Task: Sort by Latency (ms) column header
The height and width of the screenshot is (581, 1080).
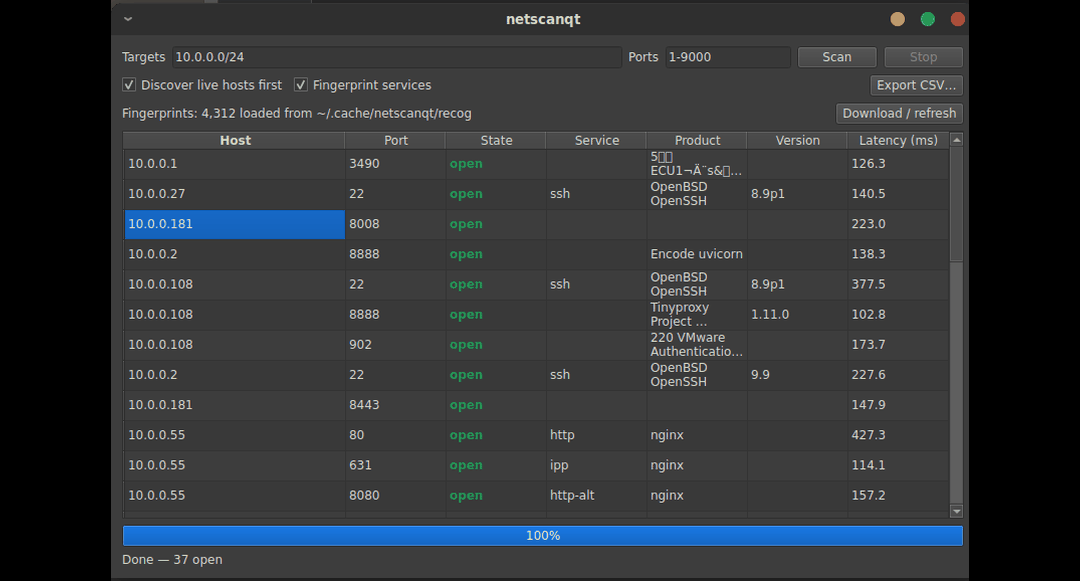Action: [x=898, y=140]
